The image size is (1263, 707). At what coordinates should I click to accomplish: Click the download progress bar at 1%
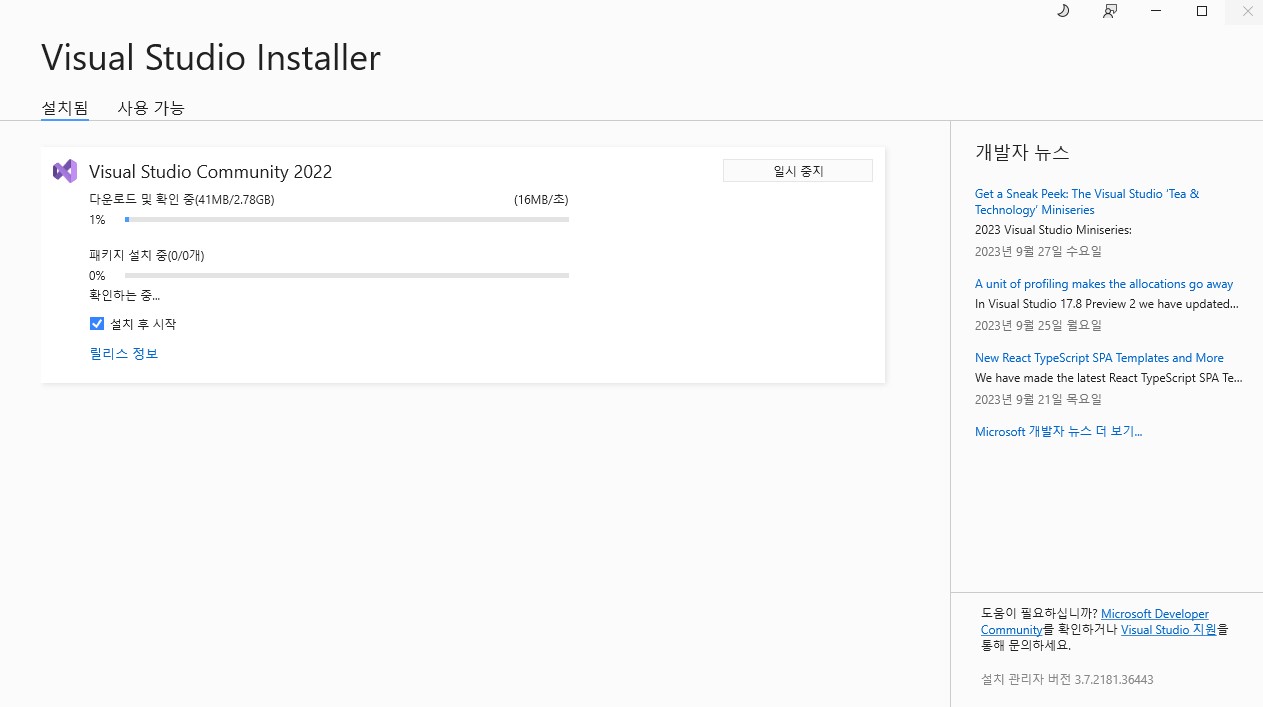[x=347, y=219]
